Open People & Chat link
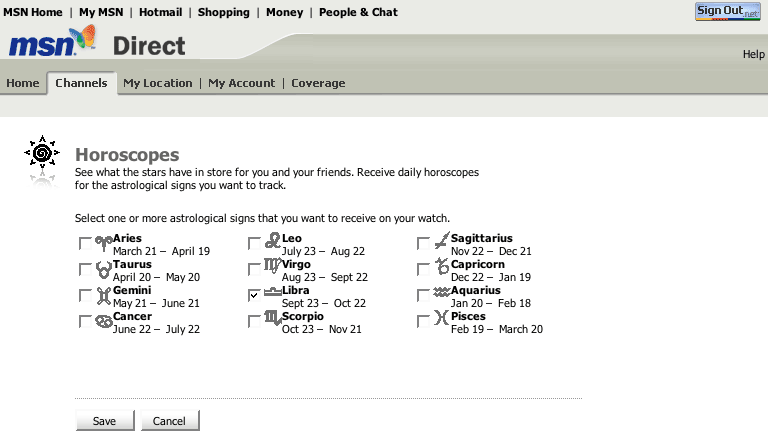The height and width of the screenshot is (436, 768). pos(359,12)
